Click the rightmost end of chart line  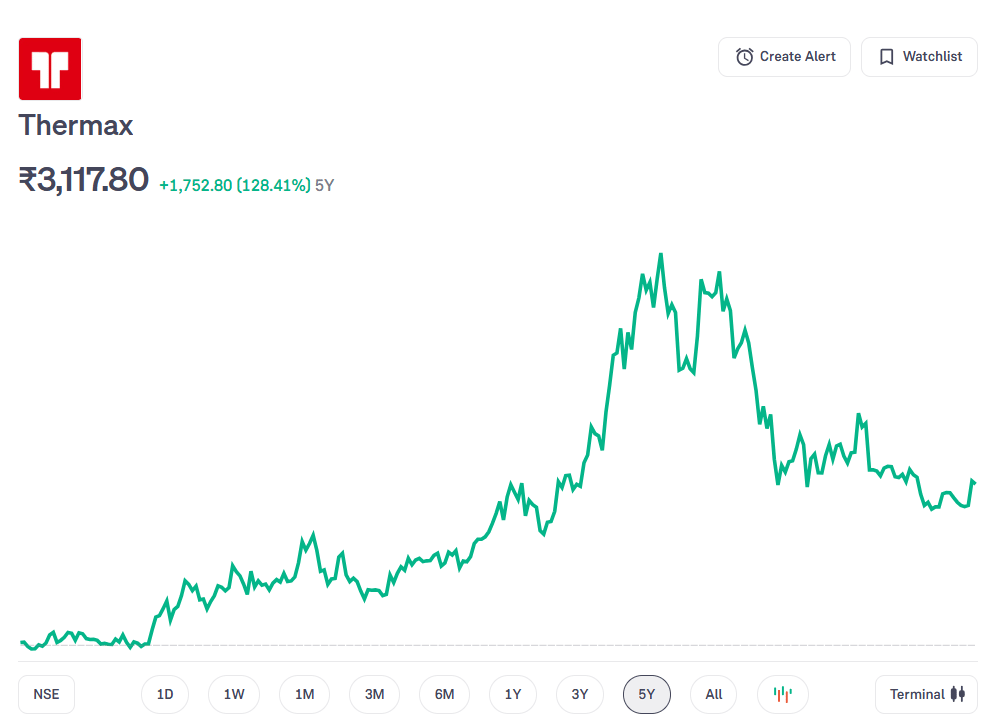974,482
